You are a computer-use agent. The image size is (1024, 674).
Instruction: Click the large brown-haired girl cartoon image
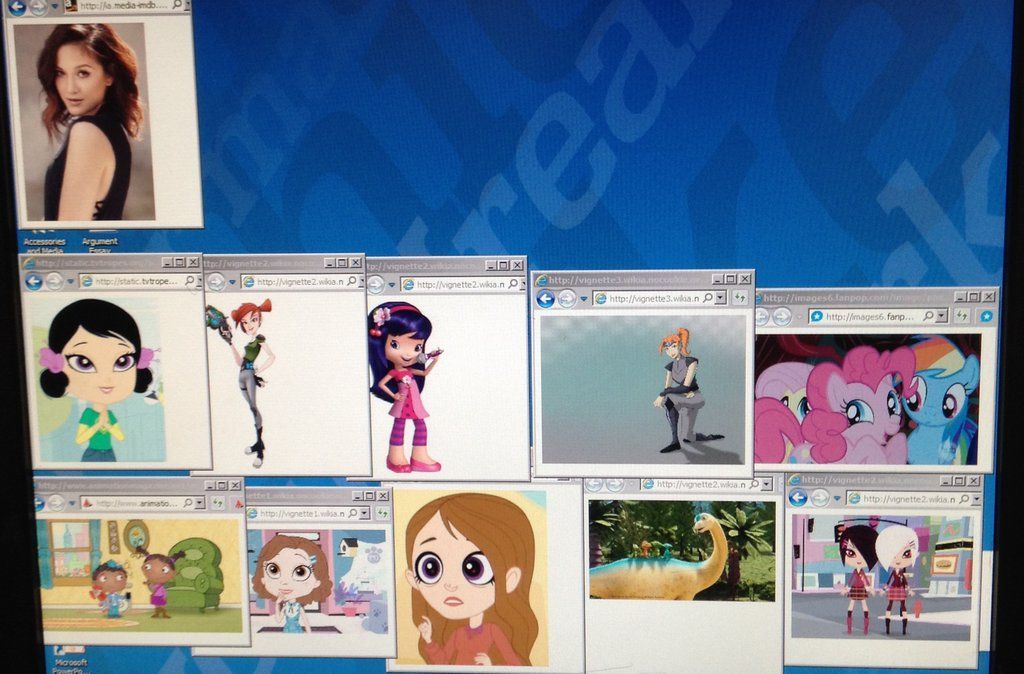pyautogui.click(x=471, y=578)
